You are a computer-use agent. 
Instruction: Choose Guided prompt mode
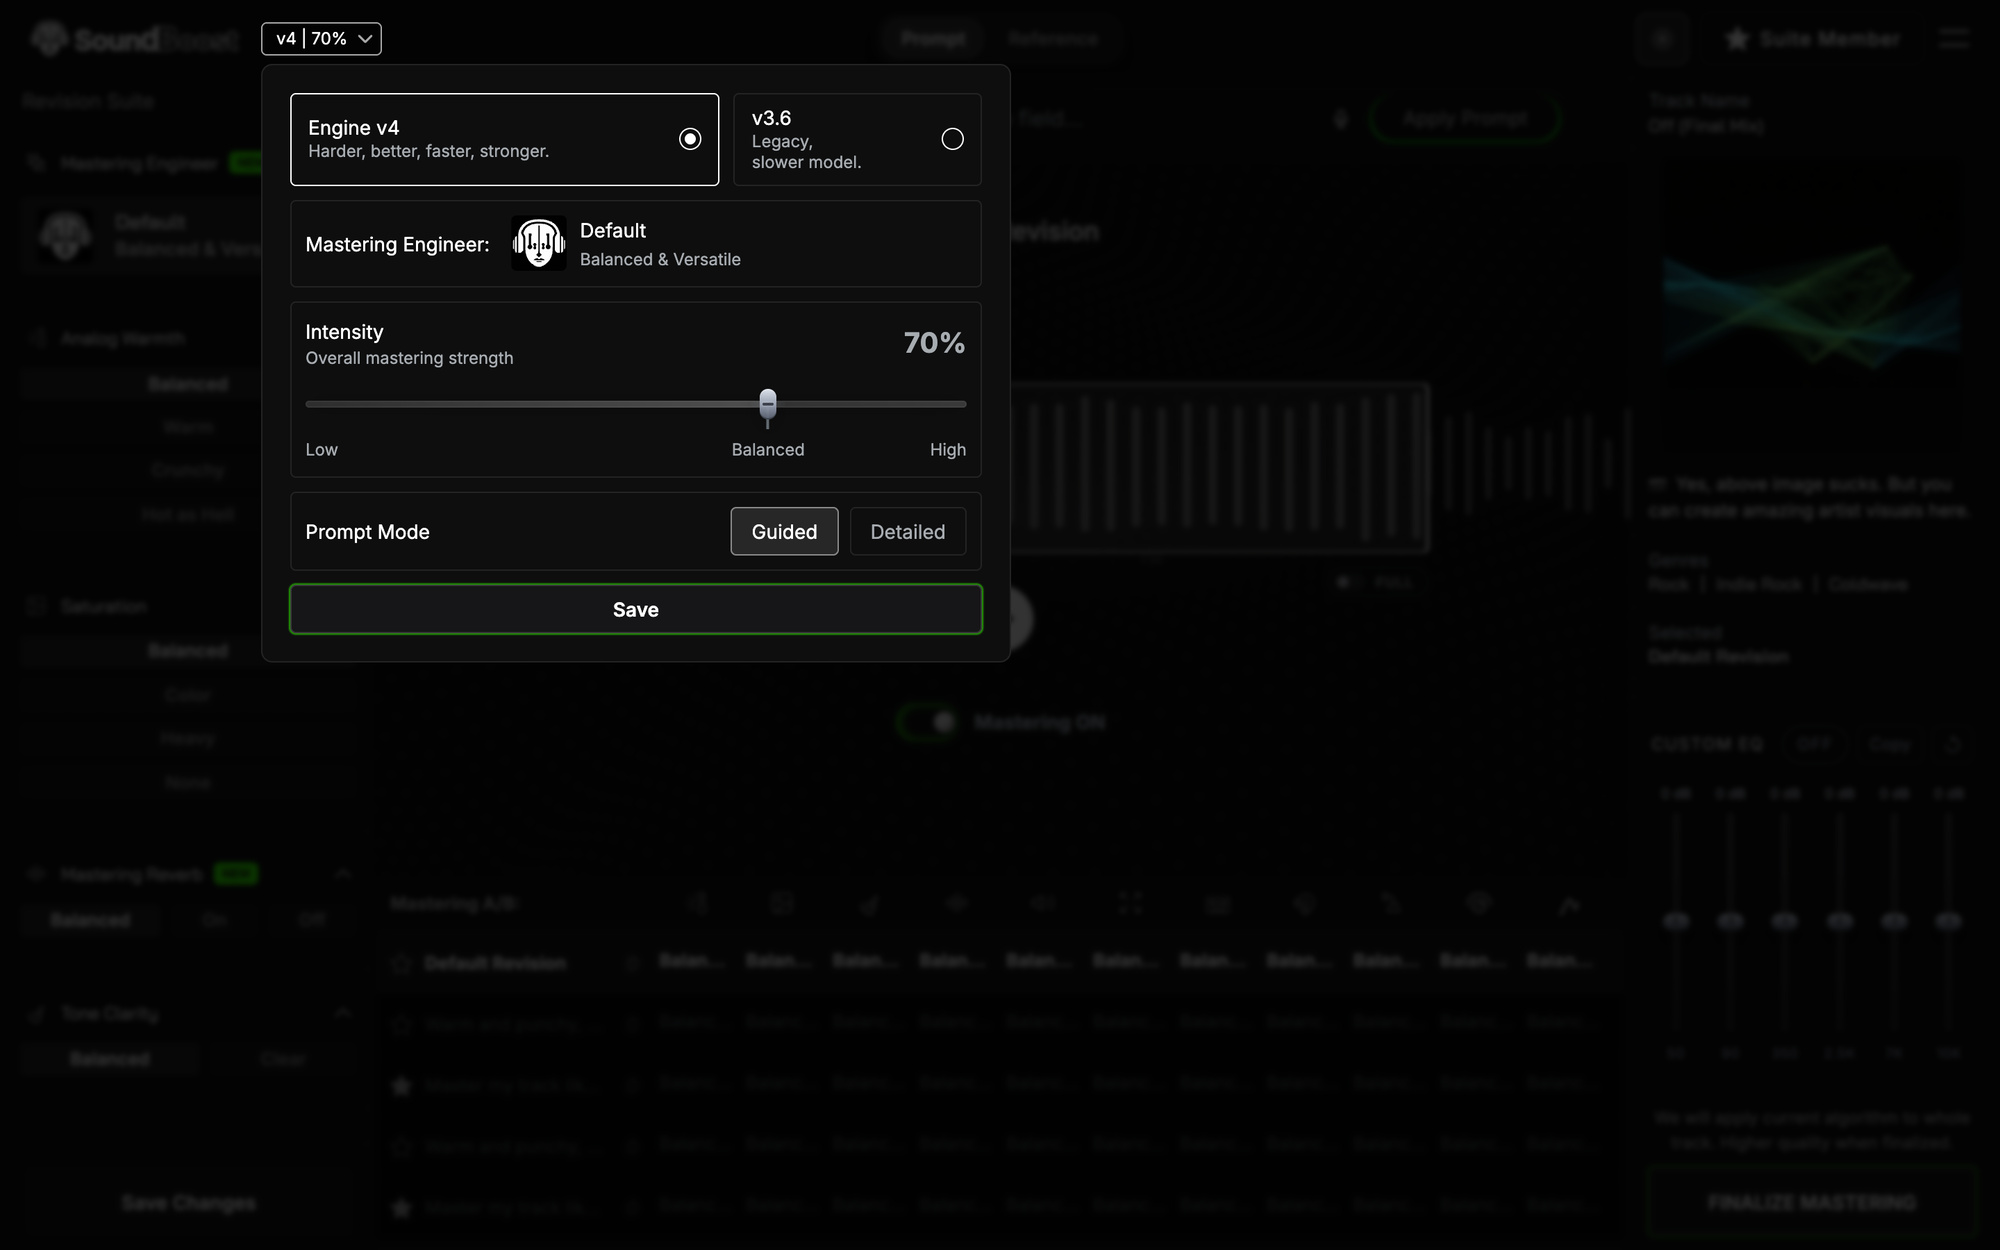[x=784, y=531]
